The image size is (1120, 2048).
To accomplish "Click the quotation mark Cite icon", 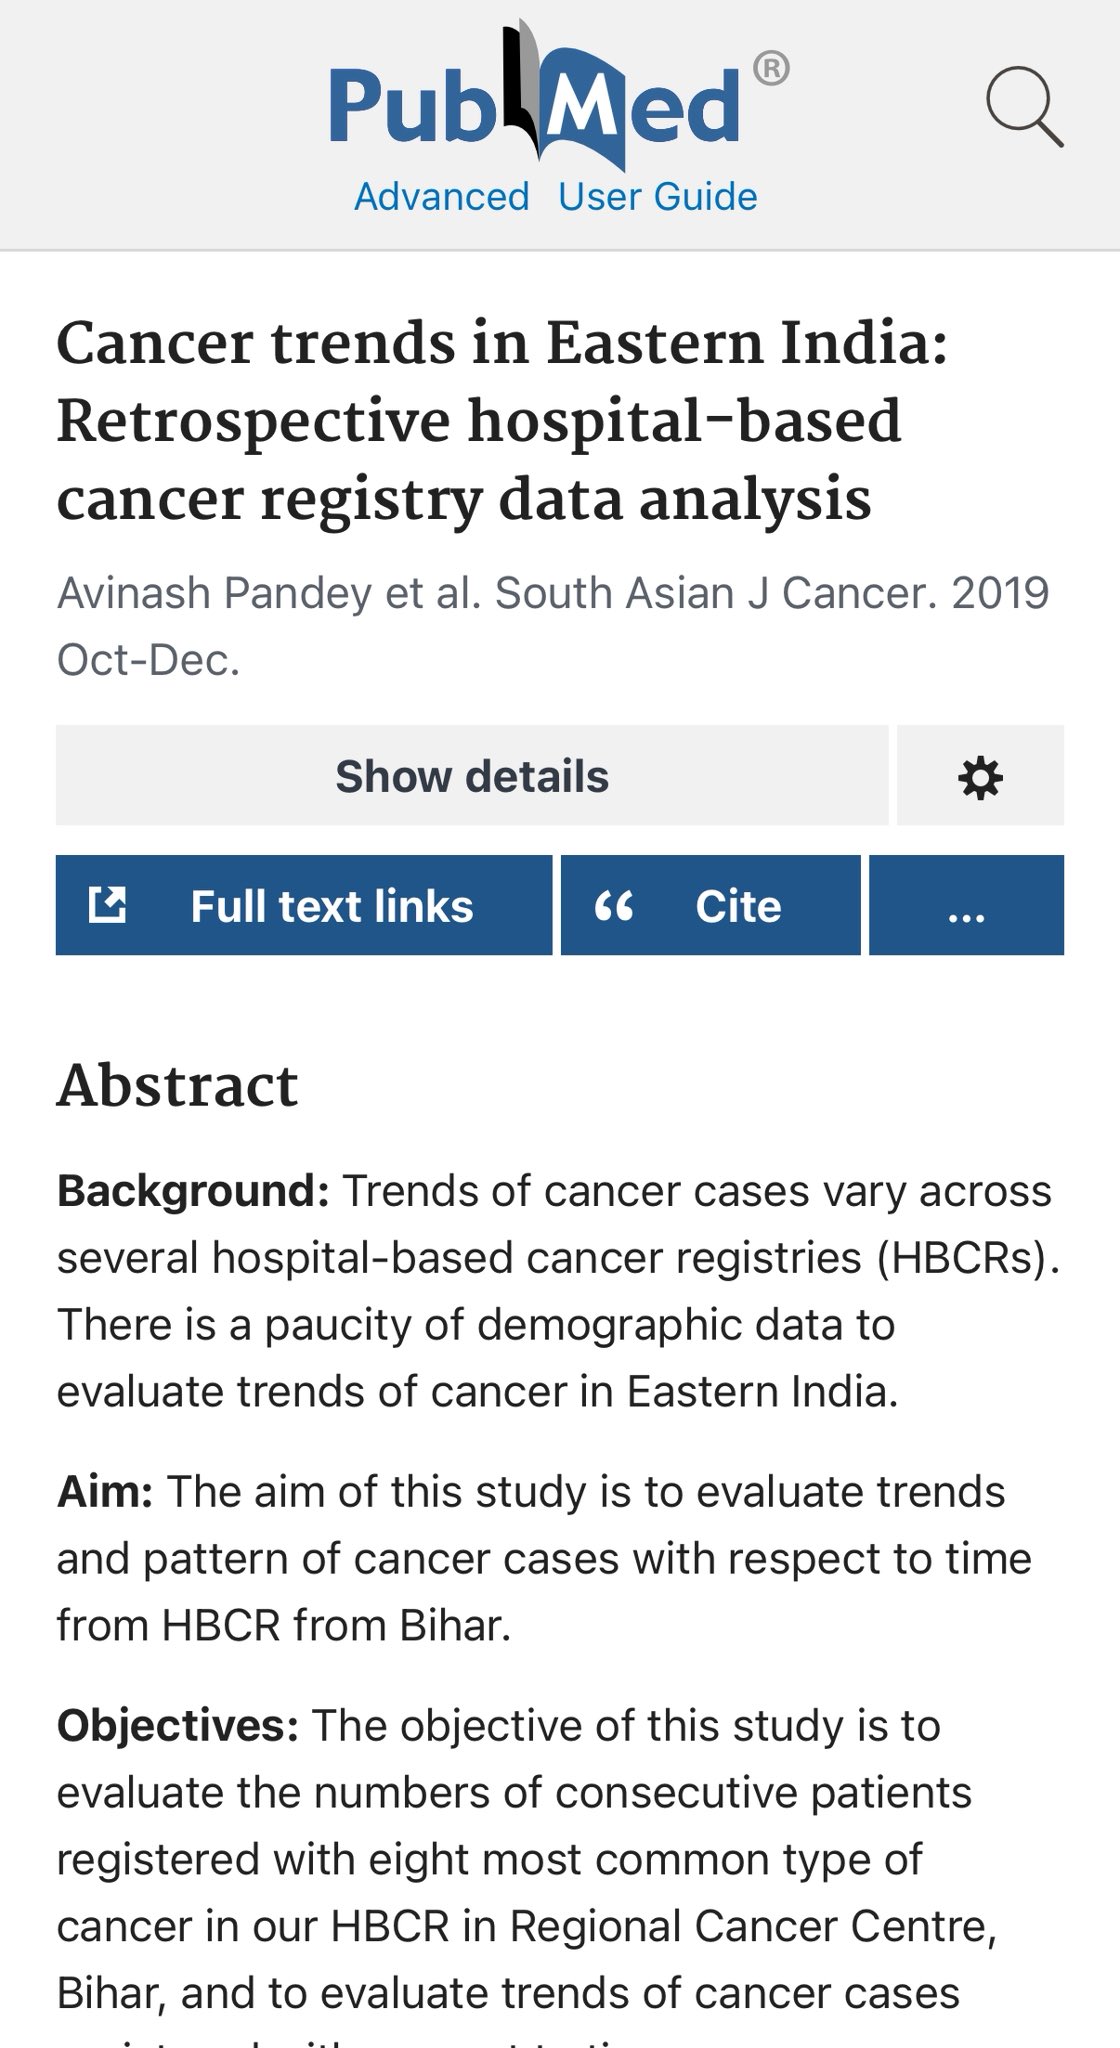I will pyautogui.click(x=614, y=906).
